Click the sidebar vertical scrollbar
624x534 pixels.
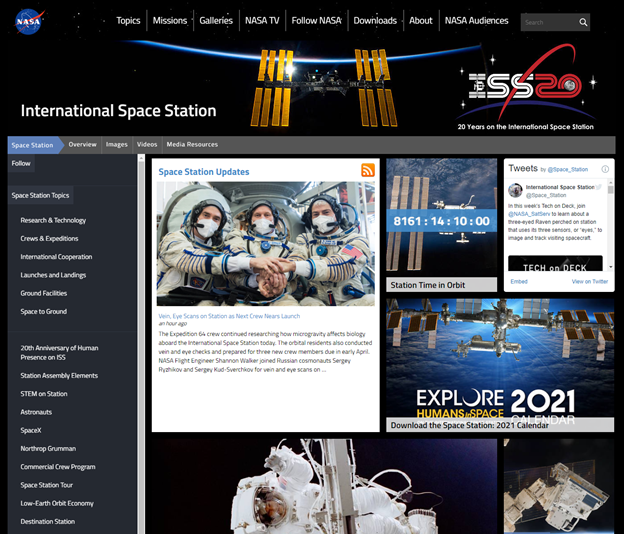tap(141, 344)
